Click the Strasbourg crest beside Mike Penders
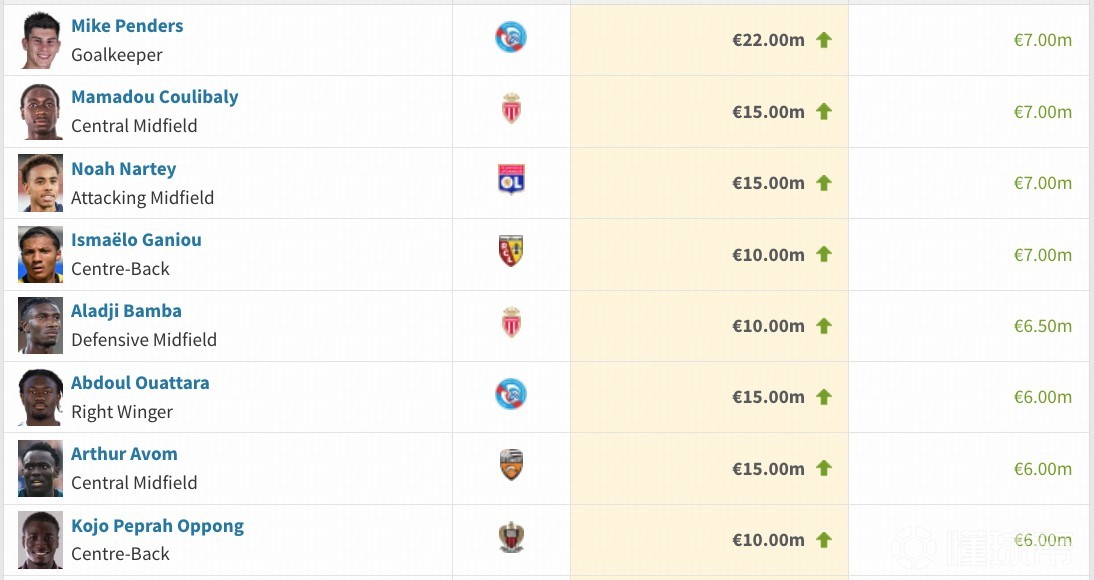Image resolution: width=1094 pixels, height=580 pixels. pos(511,38)
